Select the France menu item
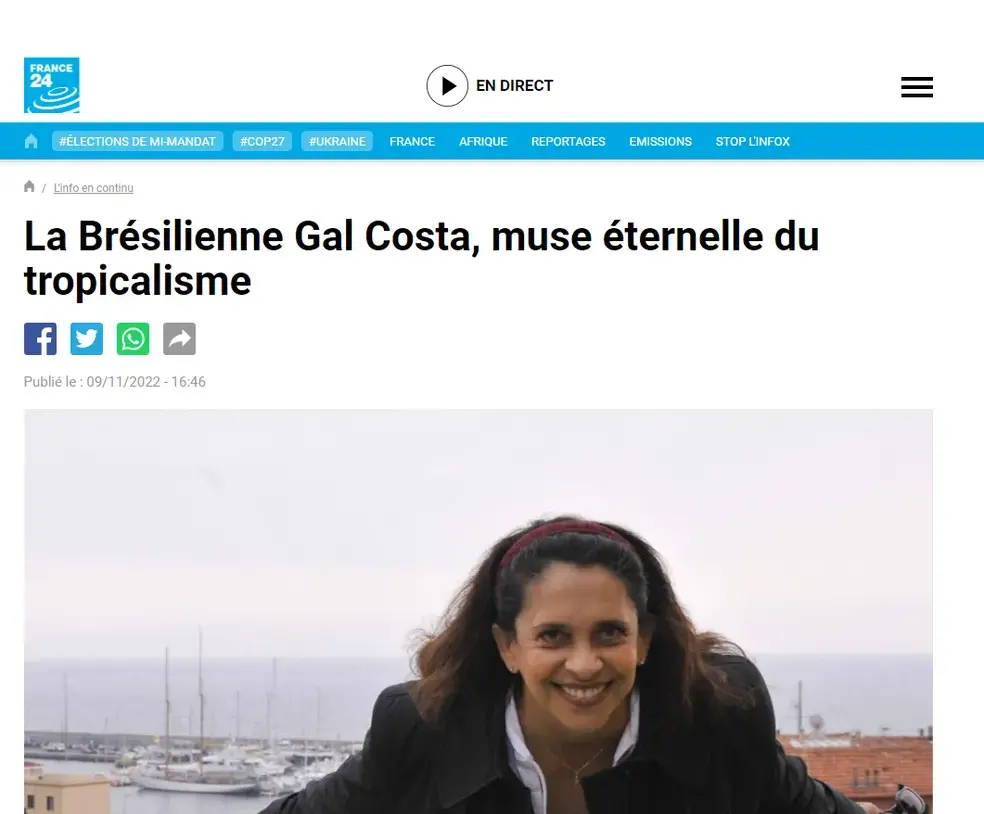984x814 pixels. pos(412,141)
